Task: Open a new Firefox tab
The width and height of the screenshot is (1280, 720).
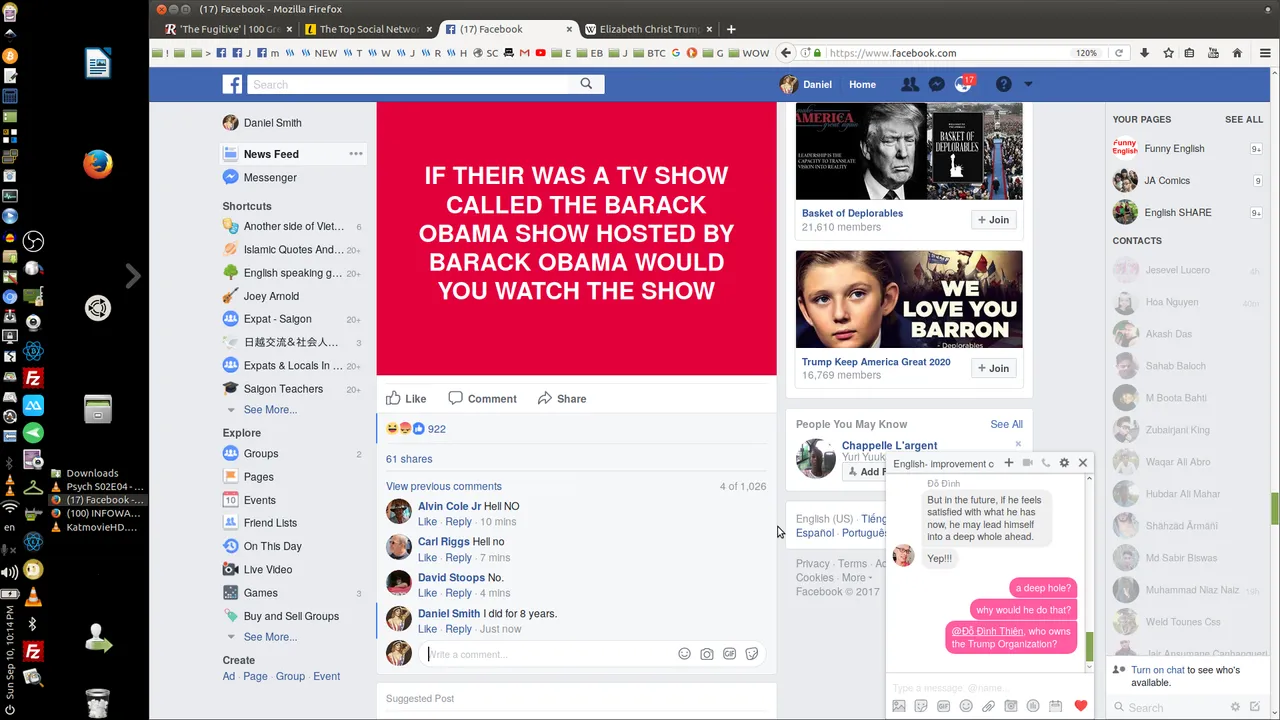Action: click(x=731, y=29)
